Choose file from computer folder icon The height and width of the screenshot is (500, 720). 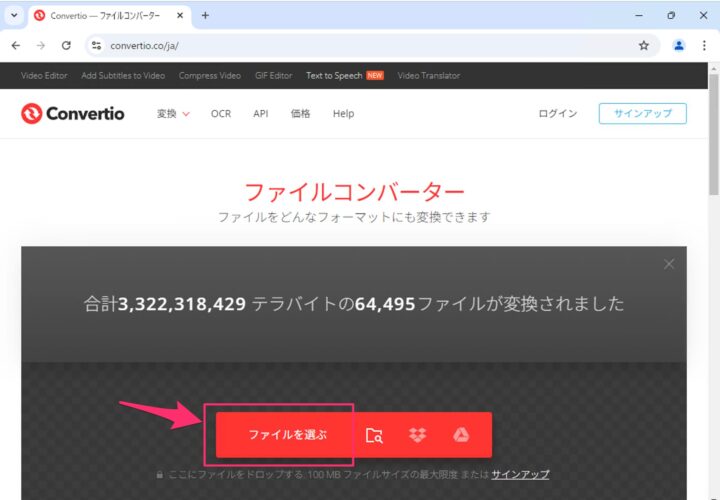tap(374, 435)
